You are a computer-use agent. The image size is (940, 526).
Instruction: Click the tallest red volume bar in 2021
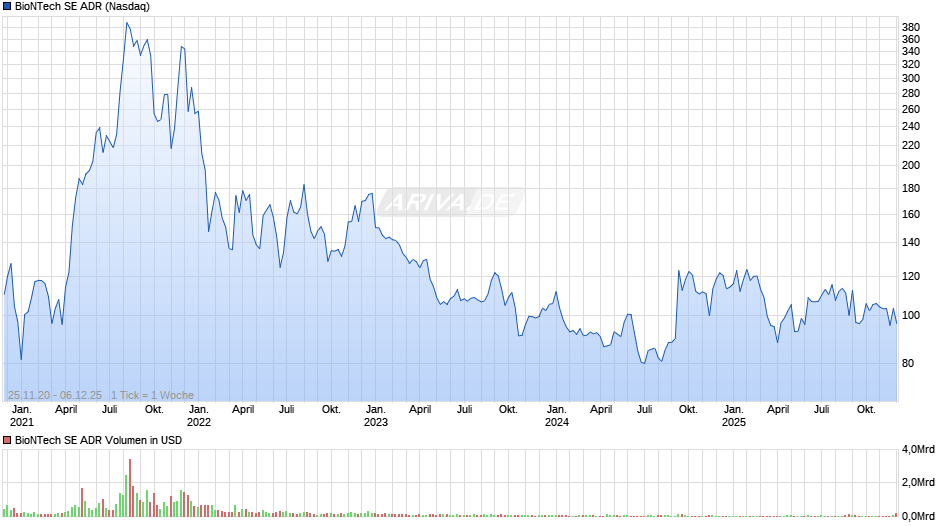tap(129, 488)
